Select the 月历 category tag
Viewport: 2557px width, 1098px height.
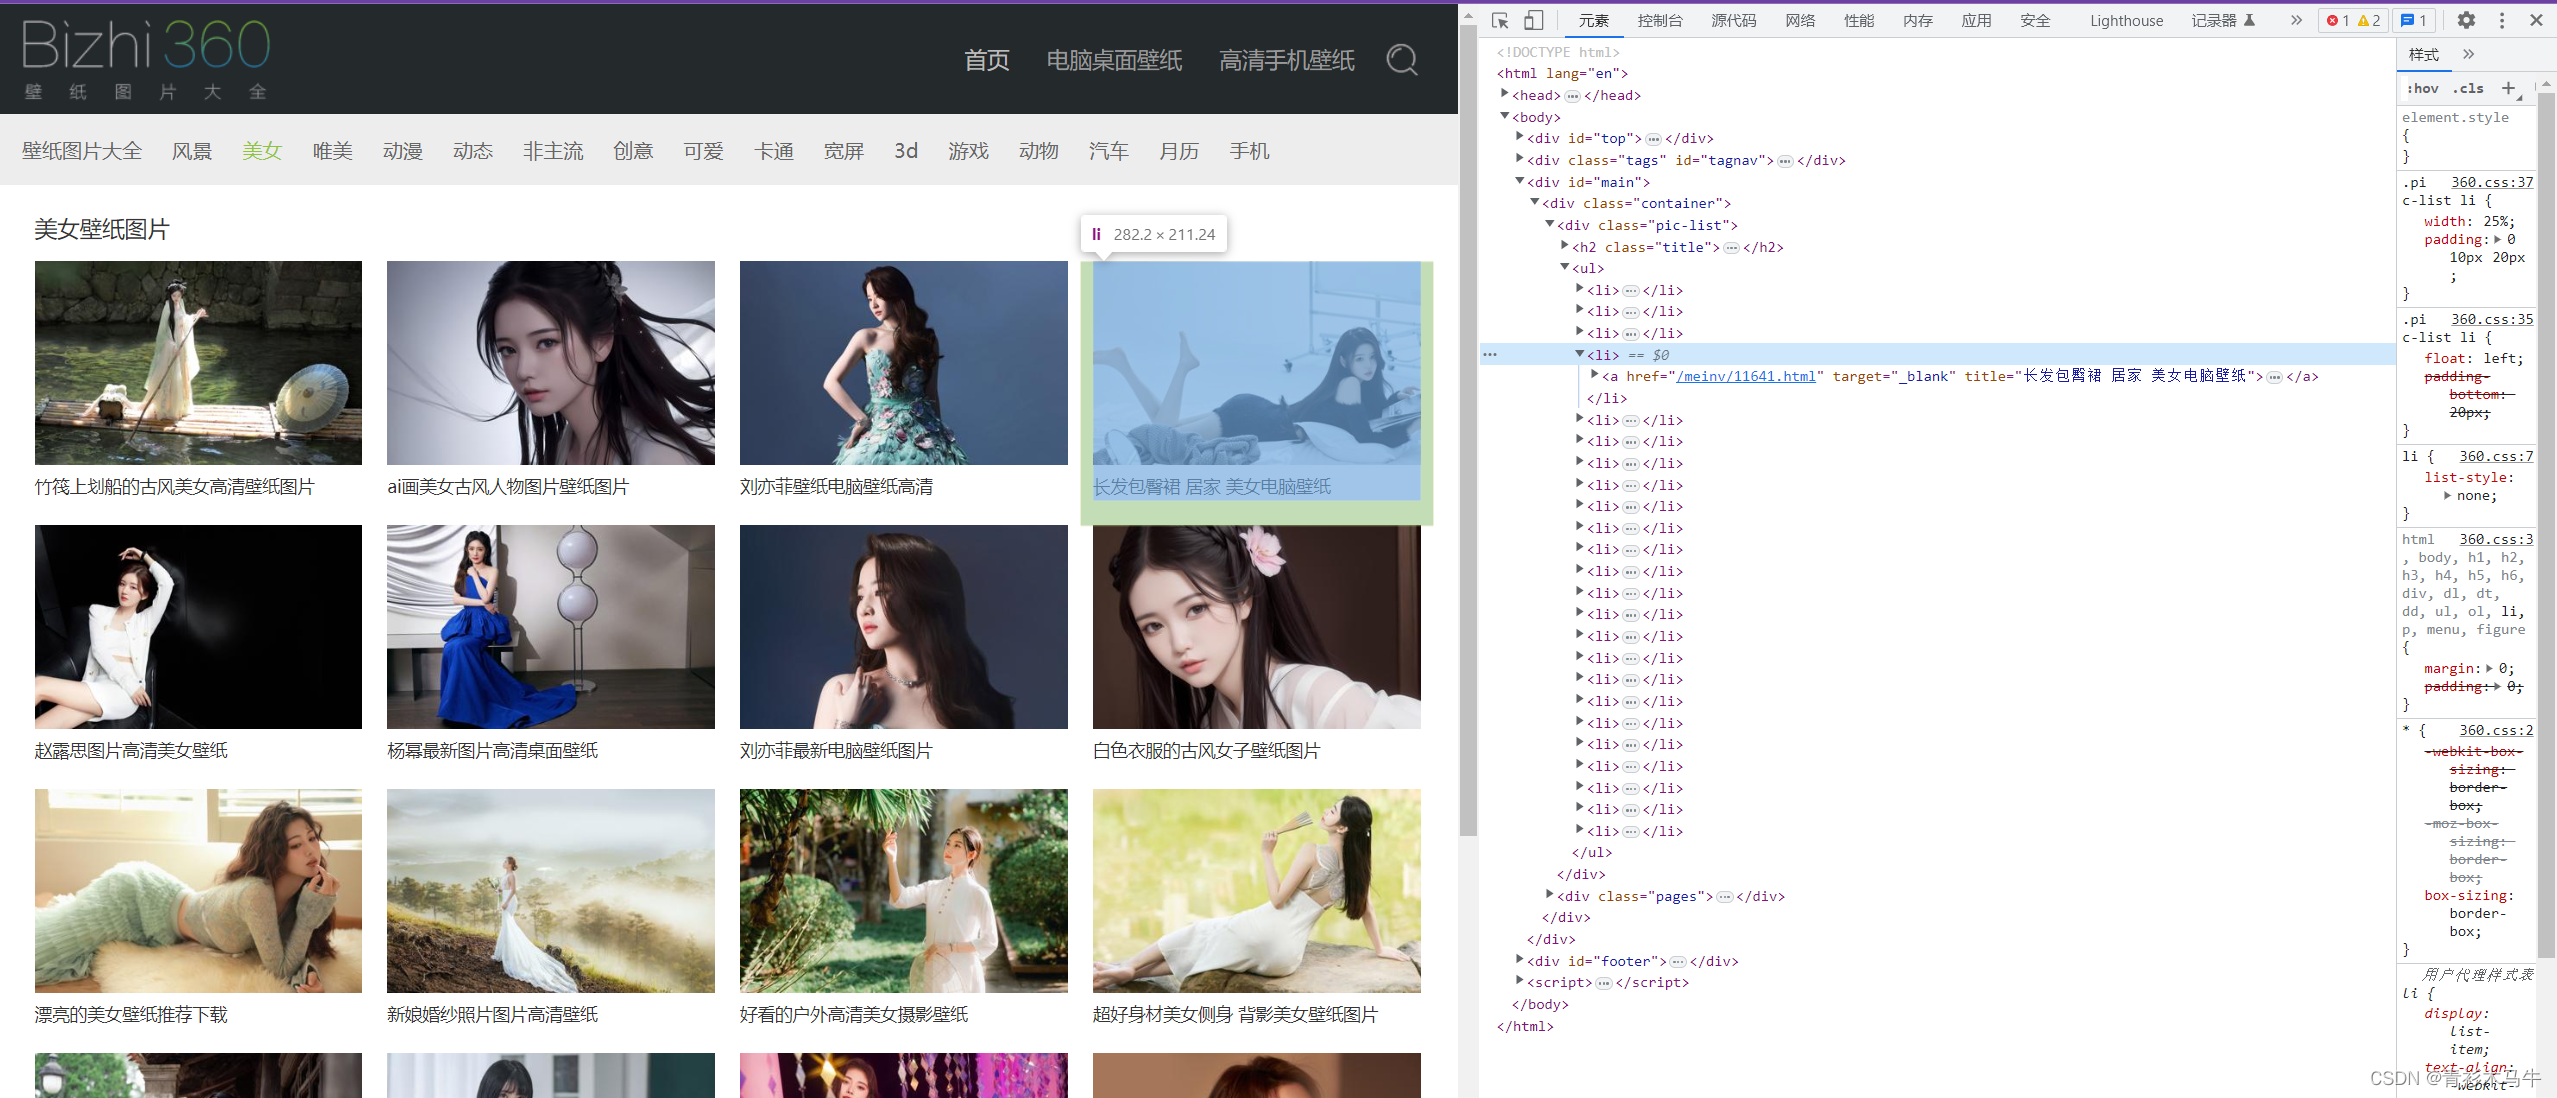[x=1179, y=151]
